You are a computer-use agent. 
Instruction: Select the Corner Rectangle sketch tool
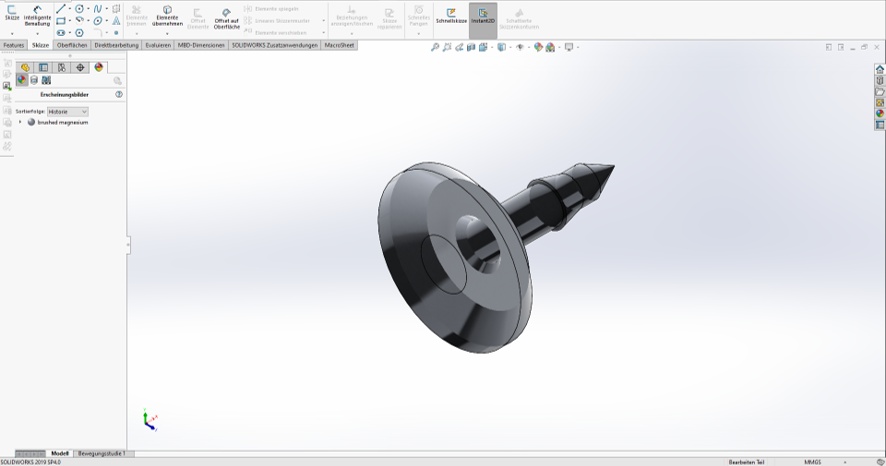point(60,21)
